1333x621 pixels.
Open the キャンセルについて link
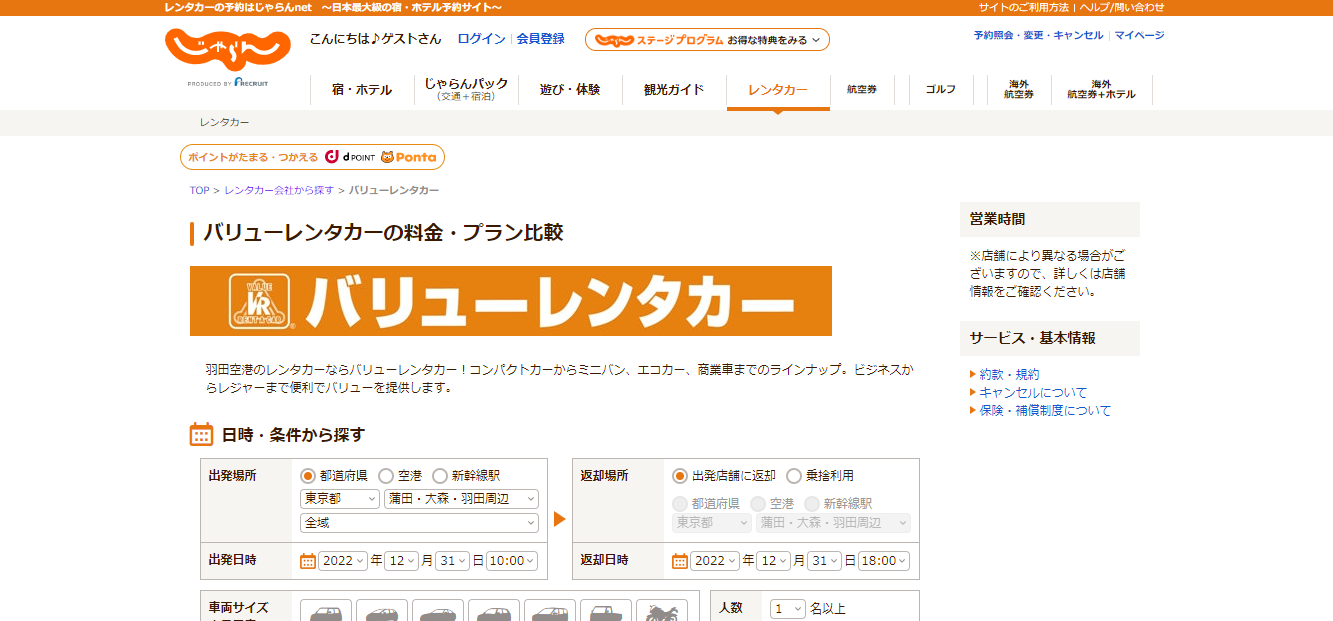tap(1033, 393)
